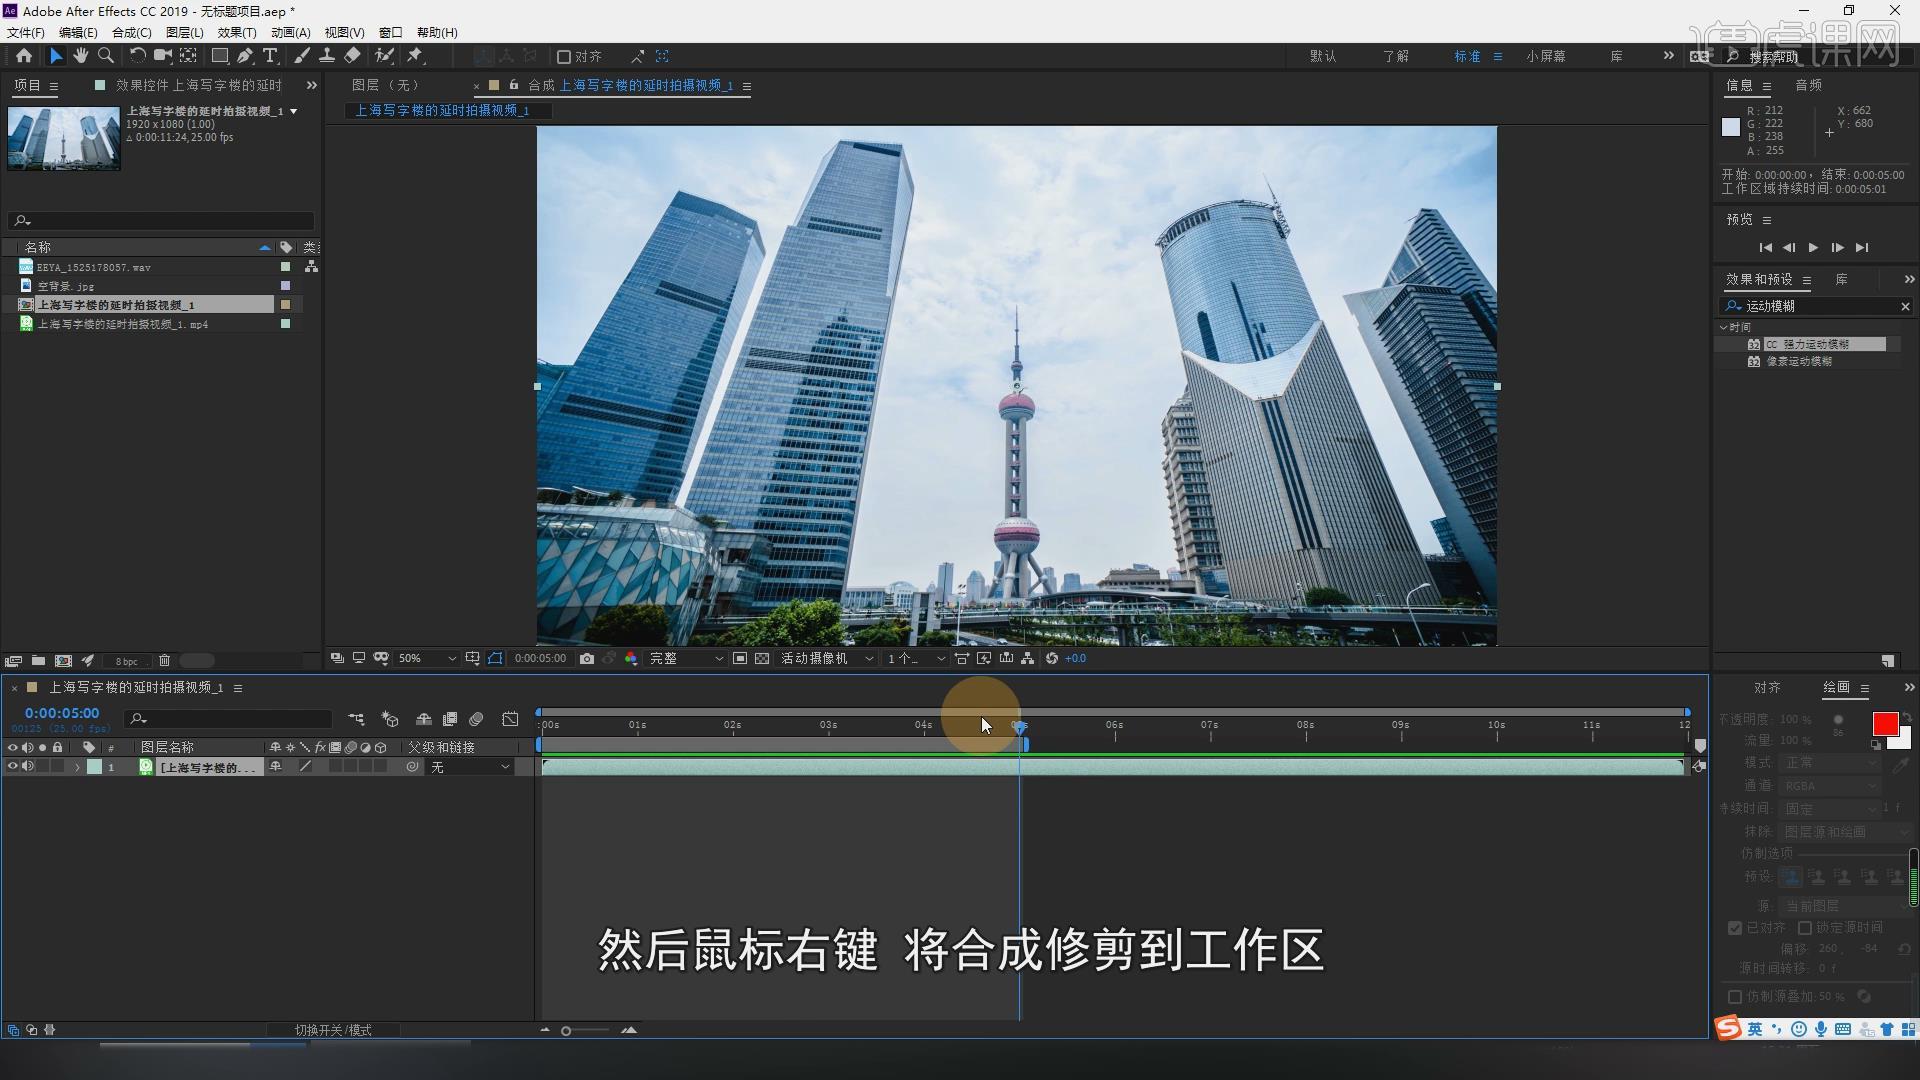The width and height of the screenshot is (1920, 1080).
Task: Open the 效果(T) menu
Action: (237, 33)
